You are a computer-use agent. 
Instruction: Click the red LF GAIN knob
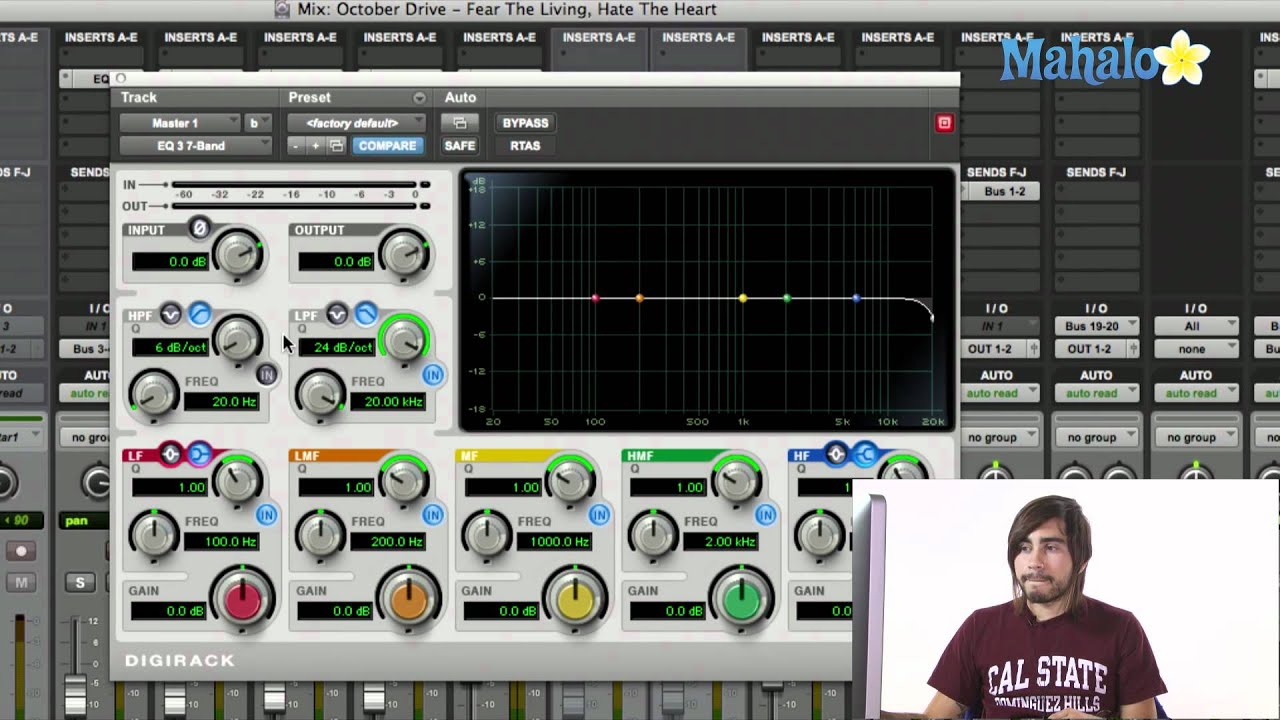point(243,599)
